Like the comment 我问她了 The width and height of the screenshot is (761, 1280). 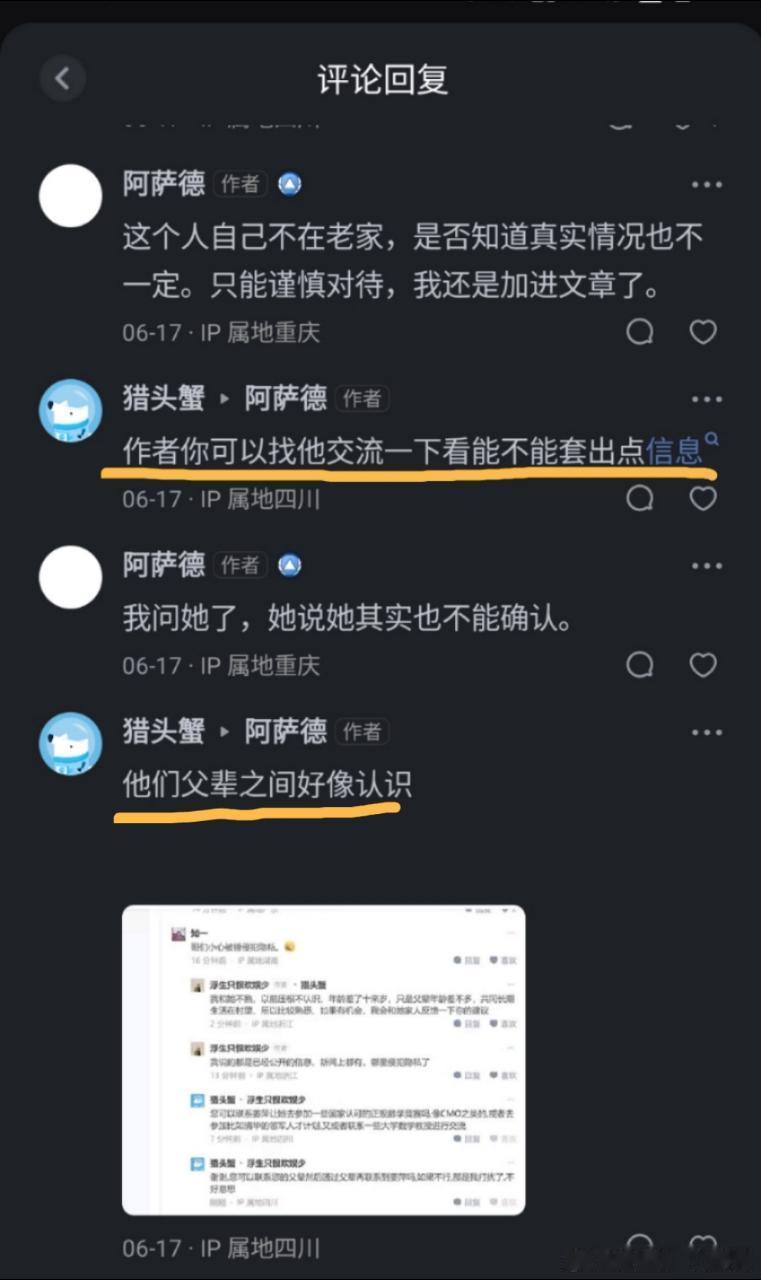[704, 665]
